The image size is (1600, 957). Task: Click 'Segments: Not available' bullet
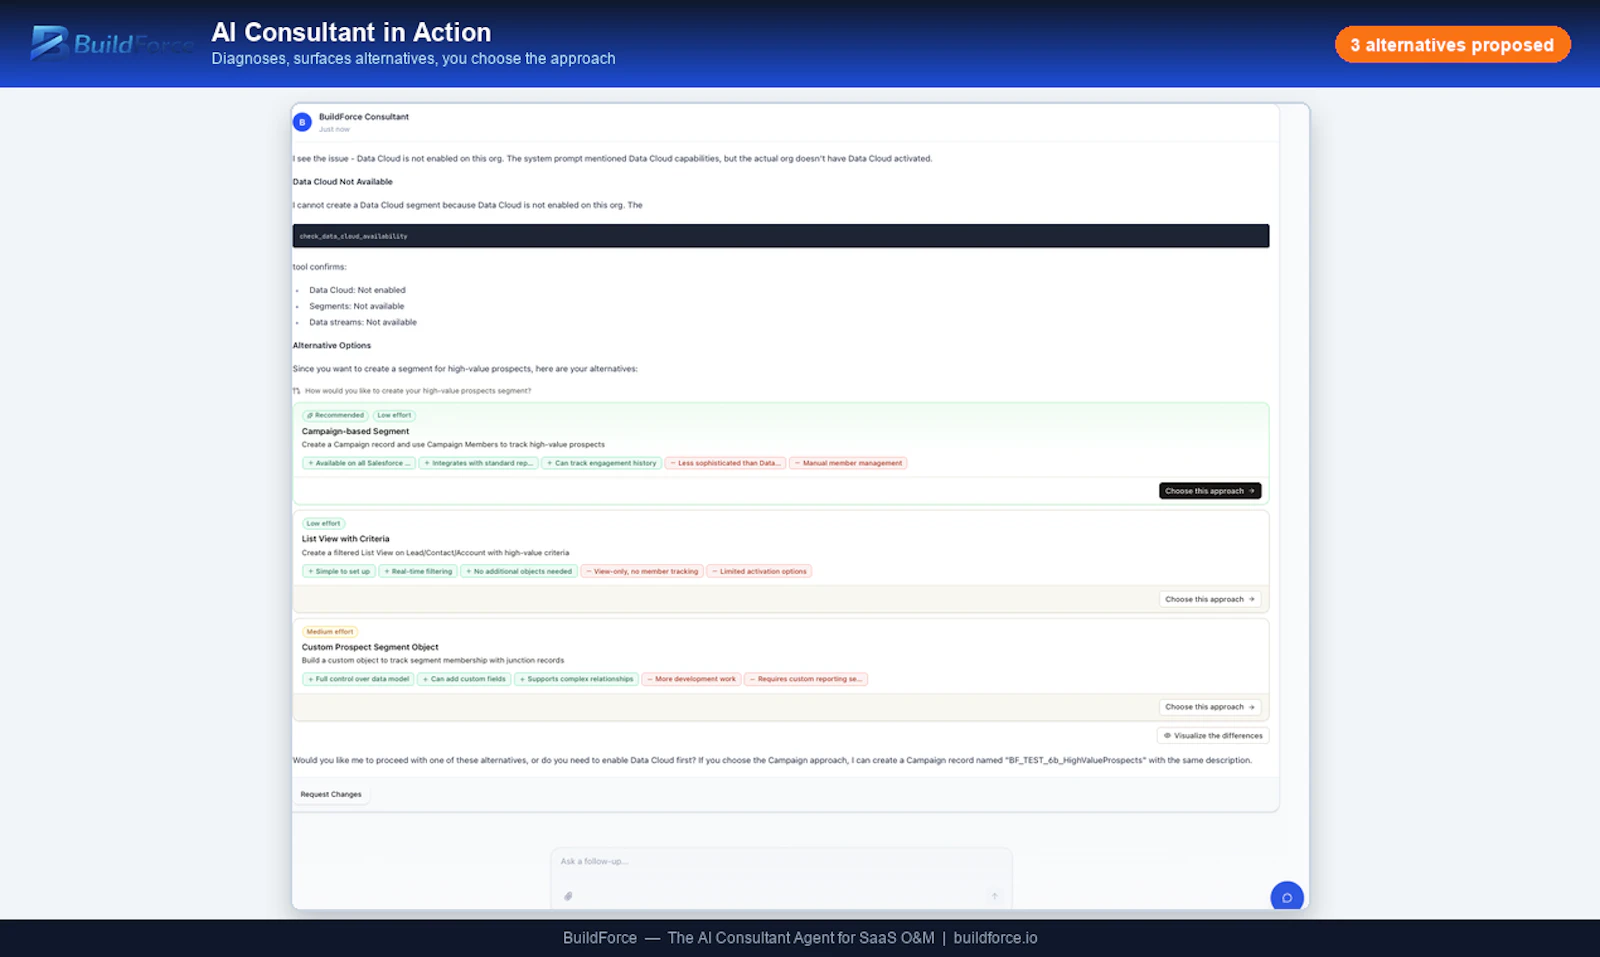tap(356, 306)
